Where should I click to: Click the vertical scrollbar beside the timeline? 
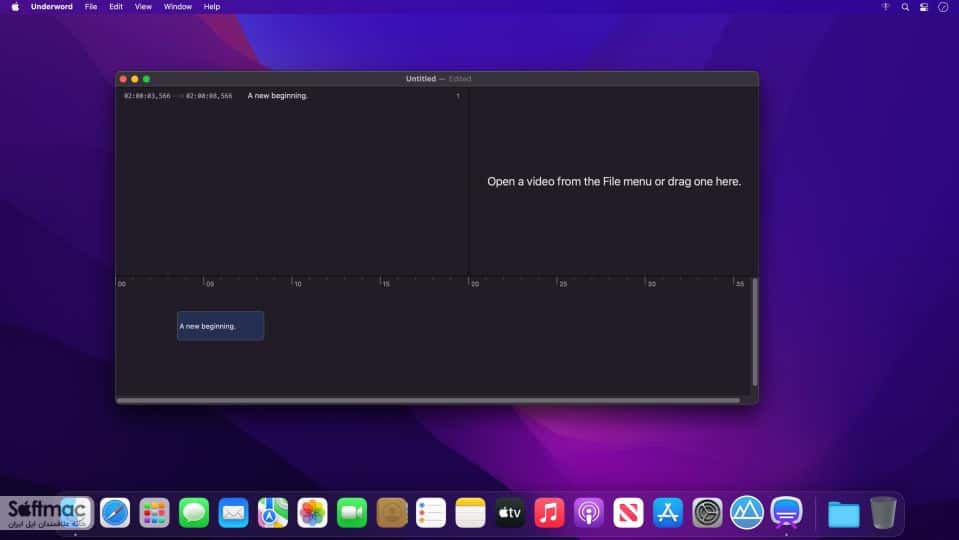(x=755, y=332)
